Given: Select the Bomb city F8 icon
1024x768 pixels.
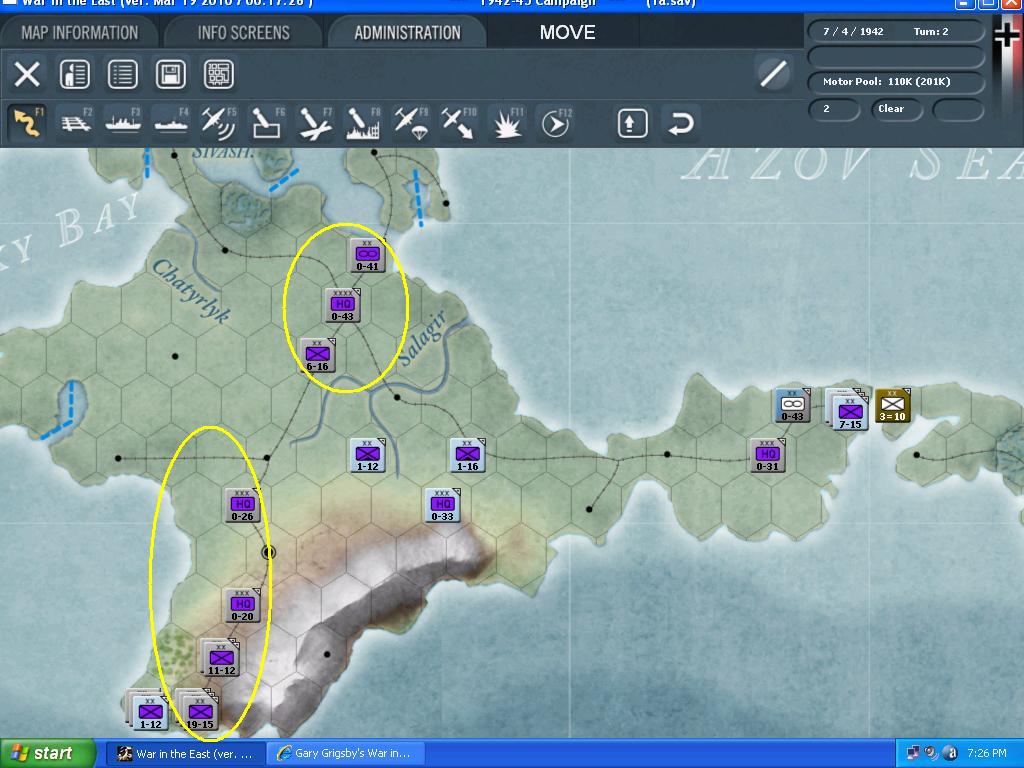Looking at the screenshot, I should tap(363, 123).
